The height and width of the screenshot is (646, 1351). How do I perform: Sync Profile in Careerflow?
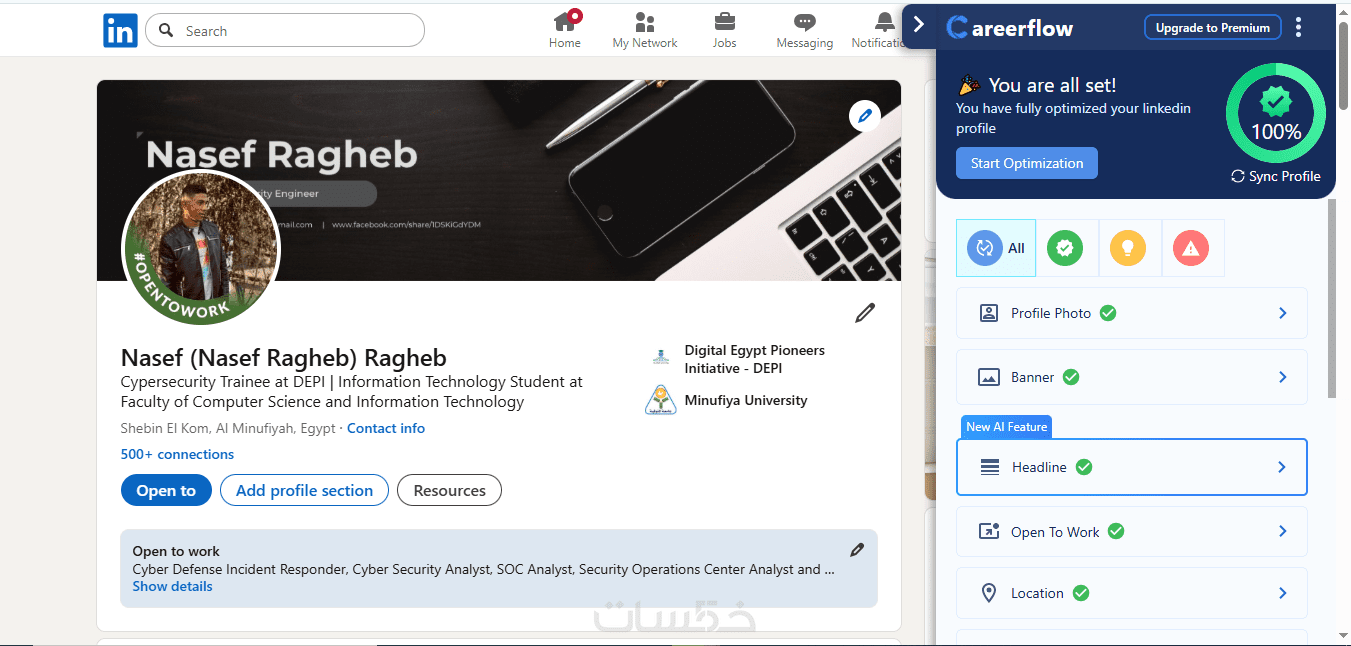(x=1276, y=176)
